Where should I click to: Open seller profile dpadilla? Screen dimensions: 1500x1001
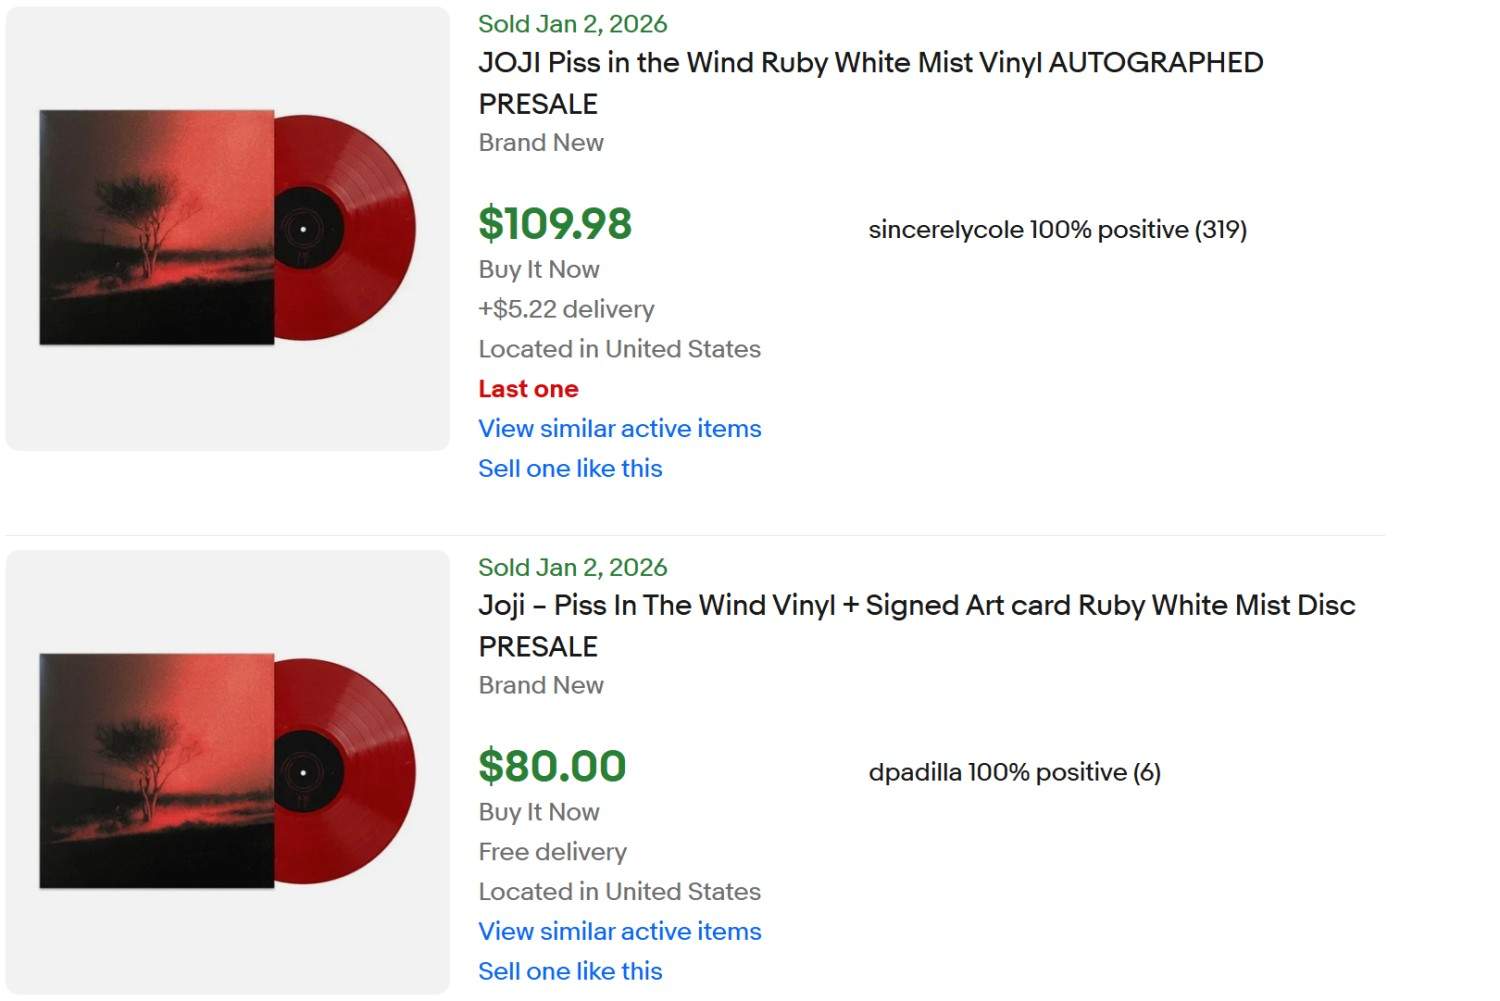point(1013,771)
